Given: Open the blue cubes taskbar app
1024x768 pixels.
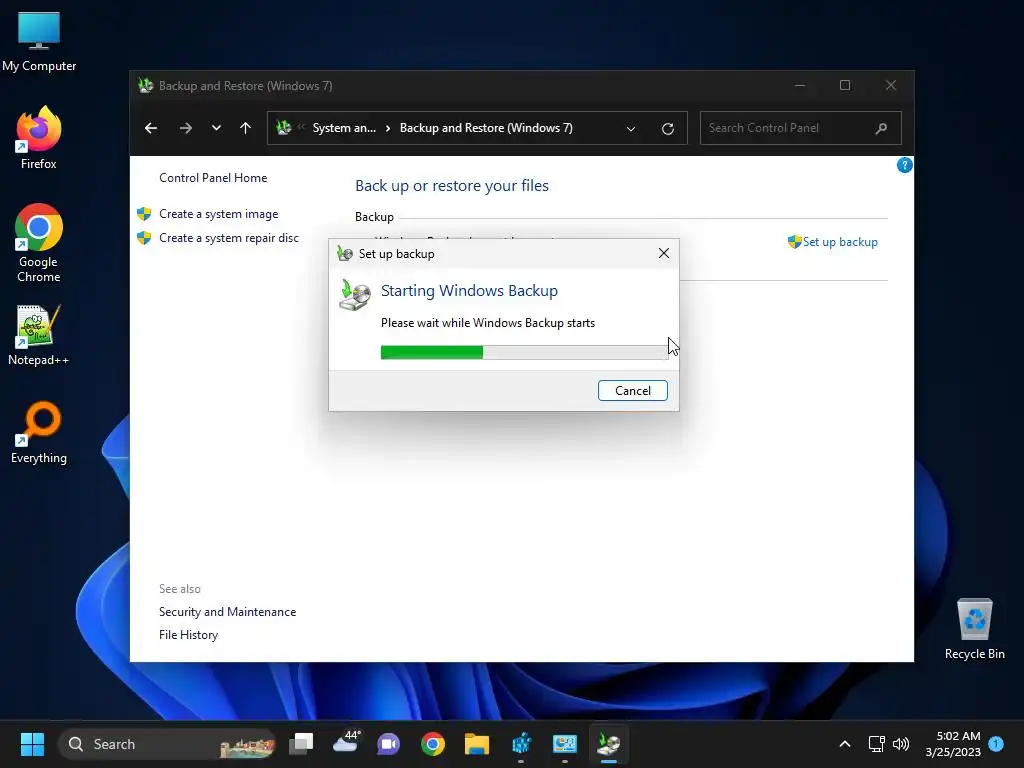Looking at the screenshot, I should point(521,744).
